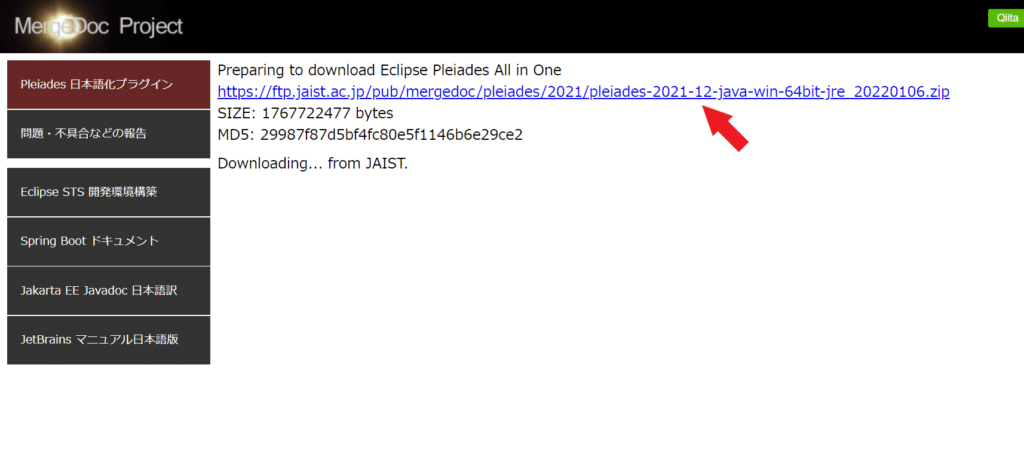The height and width of the screenshot is (475, 1024).
Task: Click the Downloading… from JAIST message
Action: 313,163
